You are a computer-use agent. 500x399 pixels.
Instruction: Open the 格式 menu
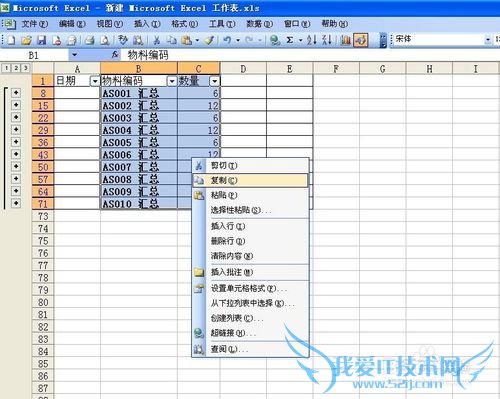tap(184, 24)
